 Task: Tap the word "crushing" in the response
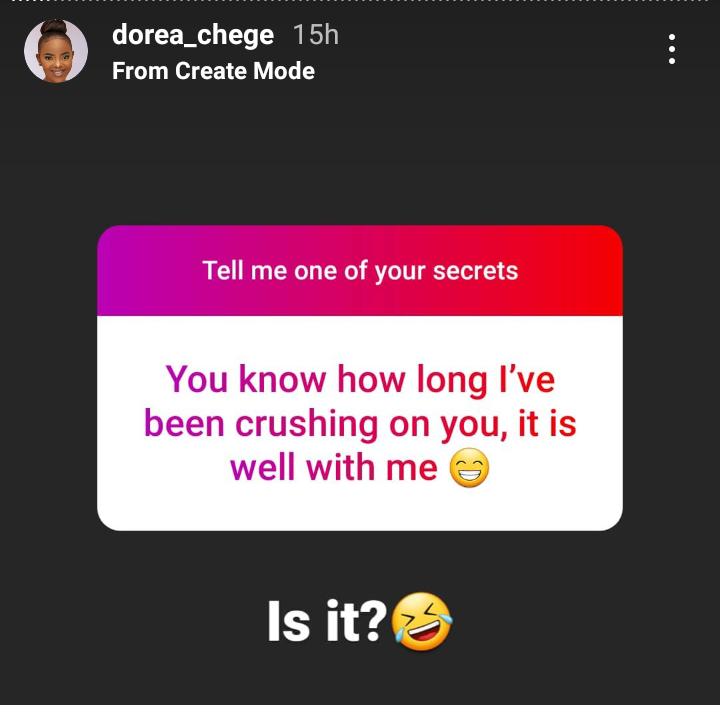pos(307,424)
